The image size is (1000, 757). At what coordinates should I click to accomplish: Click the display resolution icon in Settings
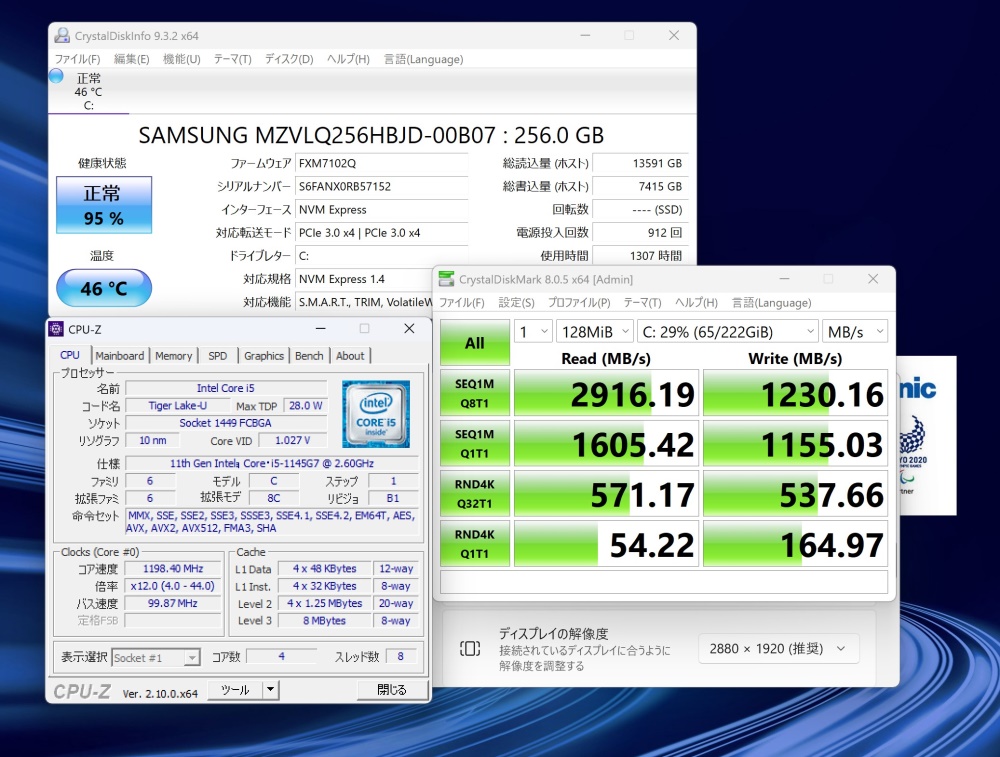[x=470, y=649]
